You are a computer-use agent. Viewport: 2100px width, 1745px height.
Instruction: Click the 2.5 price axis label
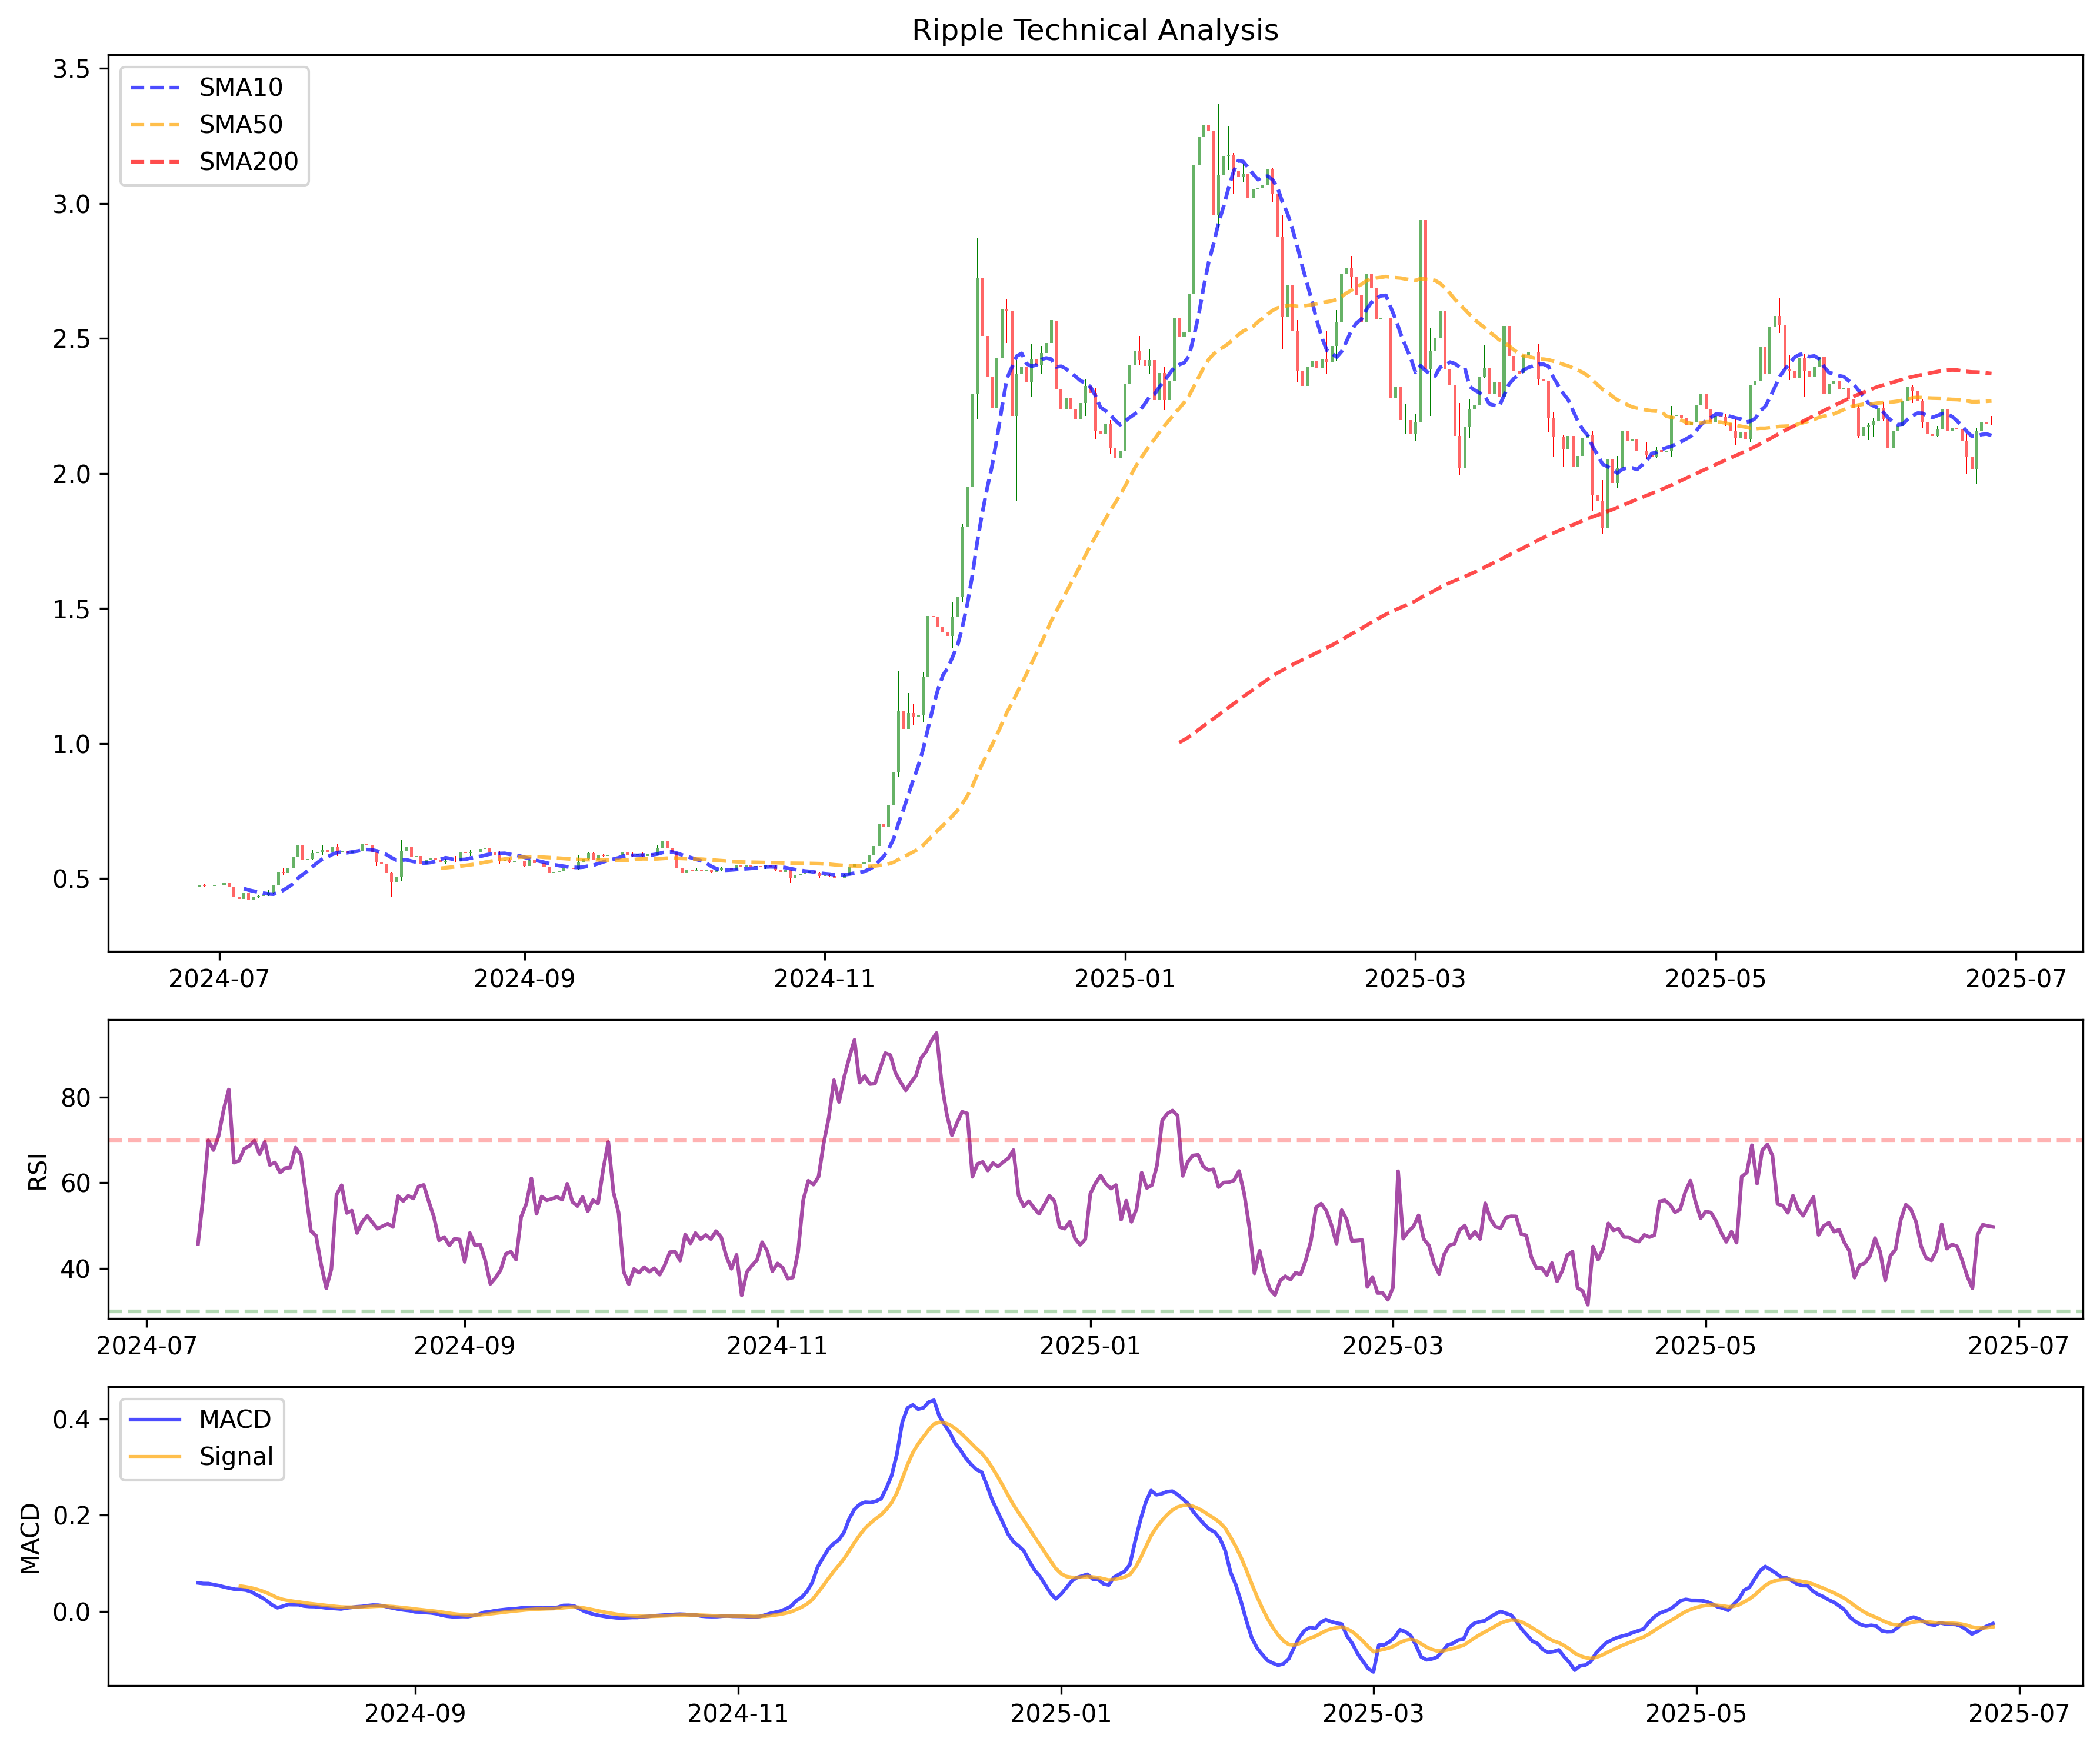click(71, 339)
